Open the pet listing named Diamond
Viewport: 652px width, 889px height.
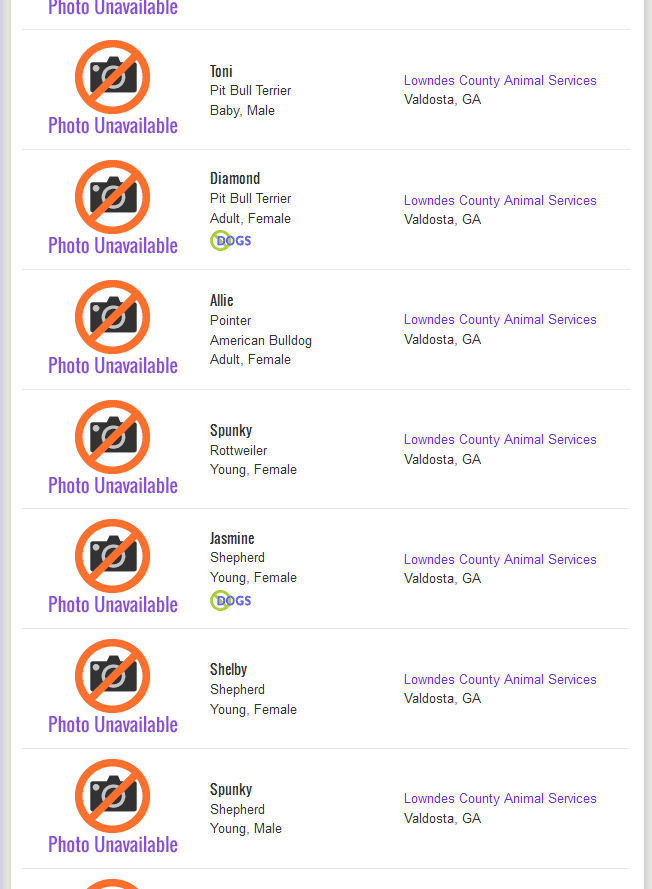(x=235, y=179)
